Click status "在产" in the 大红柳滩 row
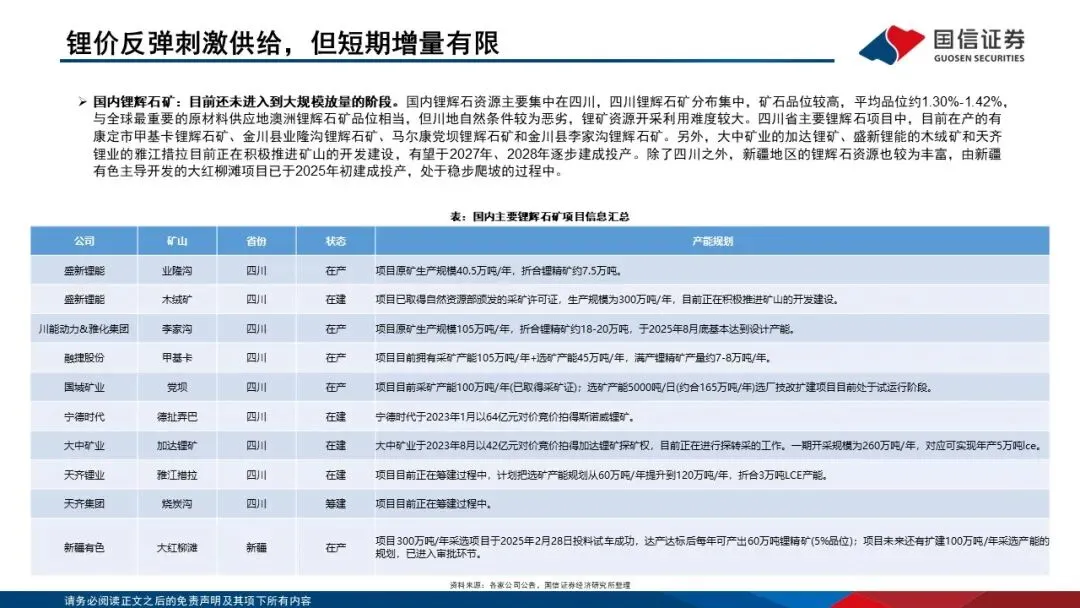Screen dimensions: 1080x608 click(335, 547)
